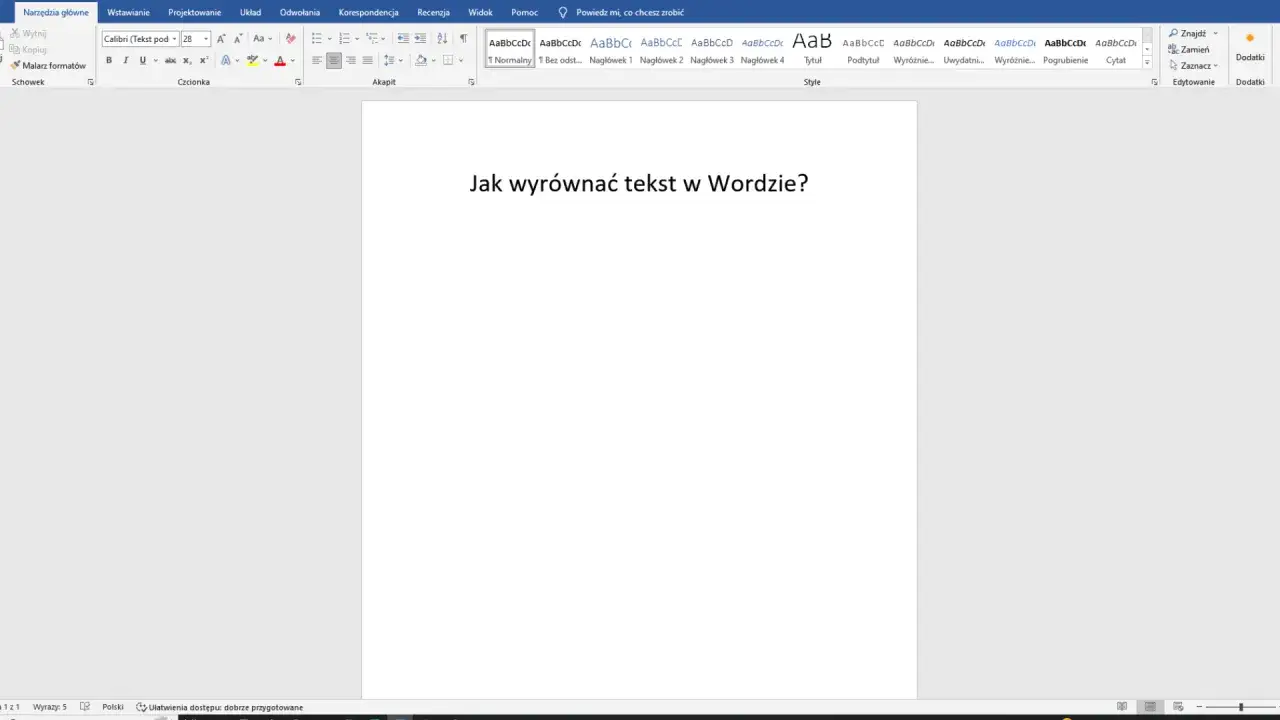Image resolution: width=1280 pixels, height=720 pixels.
Task: Enable superscript formatting
Action: [203, 60]
